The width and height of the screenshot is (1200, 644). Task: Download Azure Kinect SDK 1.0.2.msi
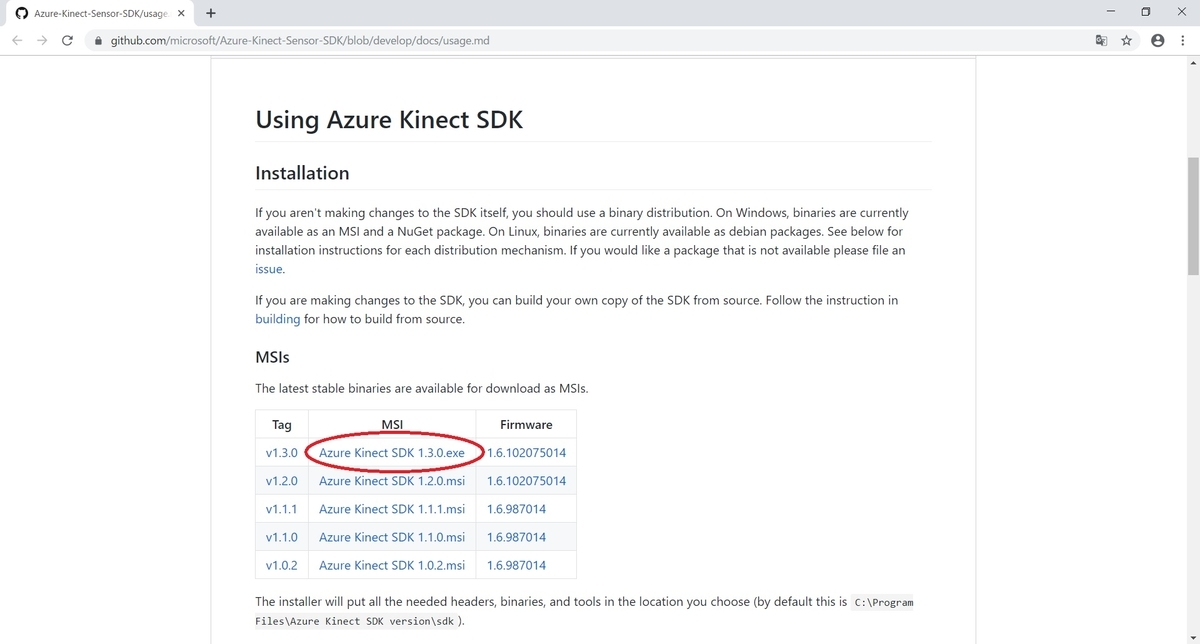pyautogui.click(x=392, y=565)
